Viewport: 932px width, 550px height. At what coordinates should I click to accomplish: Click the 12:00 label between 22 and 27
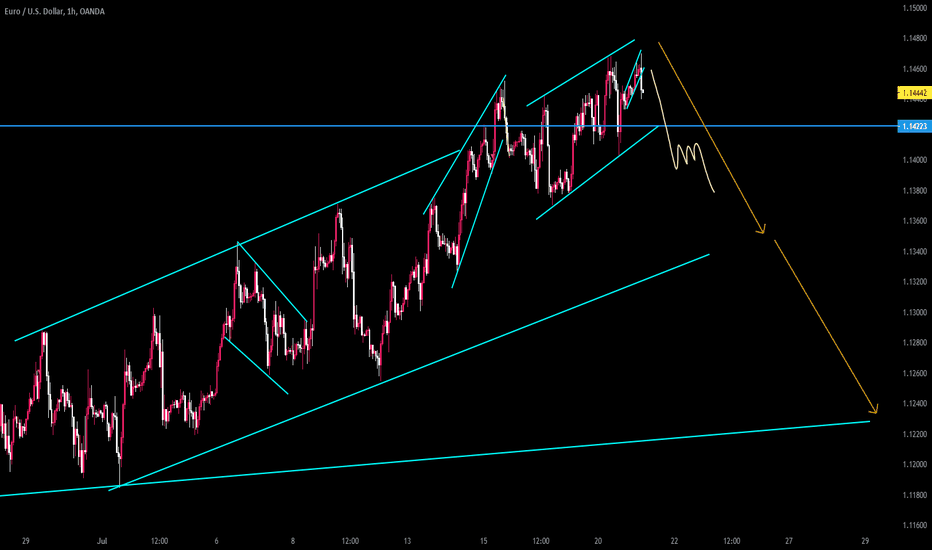tap(732, 541)
